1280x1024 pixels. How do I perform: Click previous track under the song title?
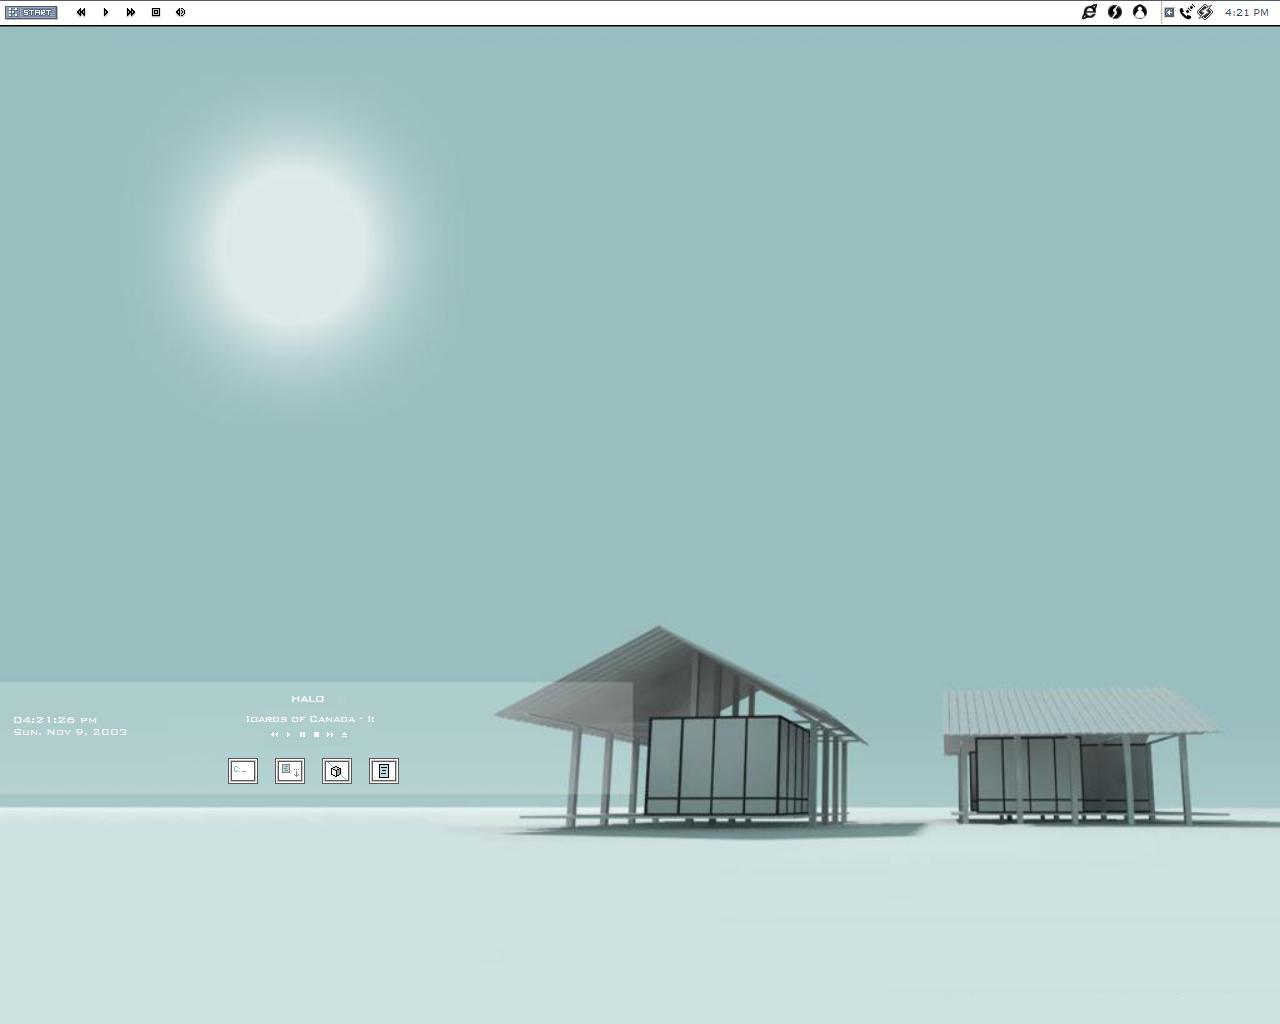[x=275, y=735]
